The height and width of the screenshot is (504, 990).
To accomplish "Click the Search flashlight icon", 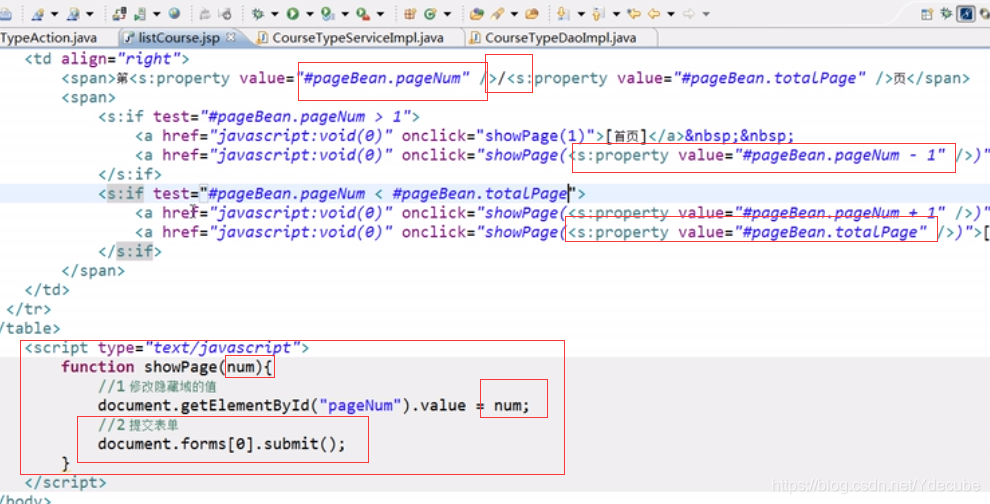I will coord(498,13).
